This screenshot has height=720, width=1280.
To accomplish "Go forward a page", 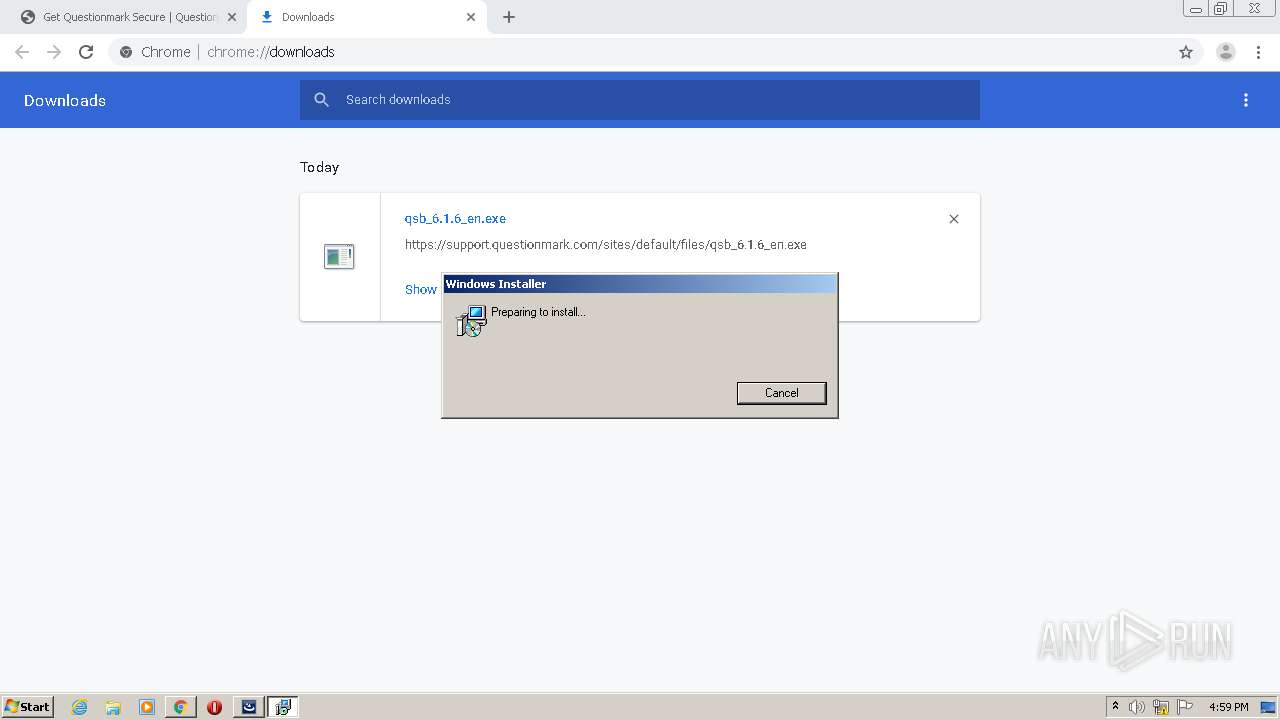I will tap(54, 52).
